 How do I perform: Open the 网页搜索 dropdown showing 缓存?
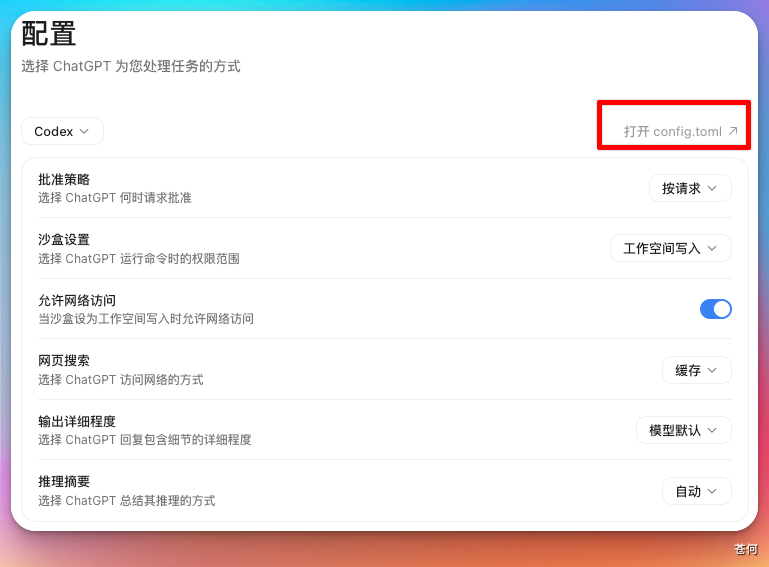click(696, 370)
